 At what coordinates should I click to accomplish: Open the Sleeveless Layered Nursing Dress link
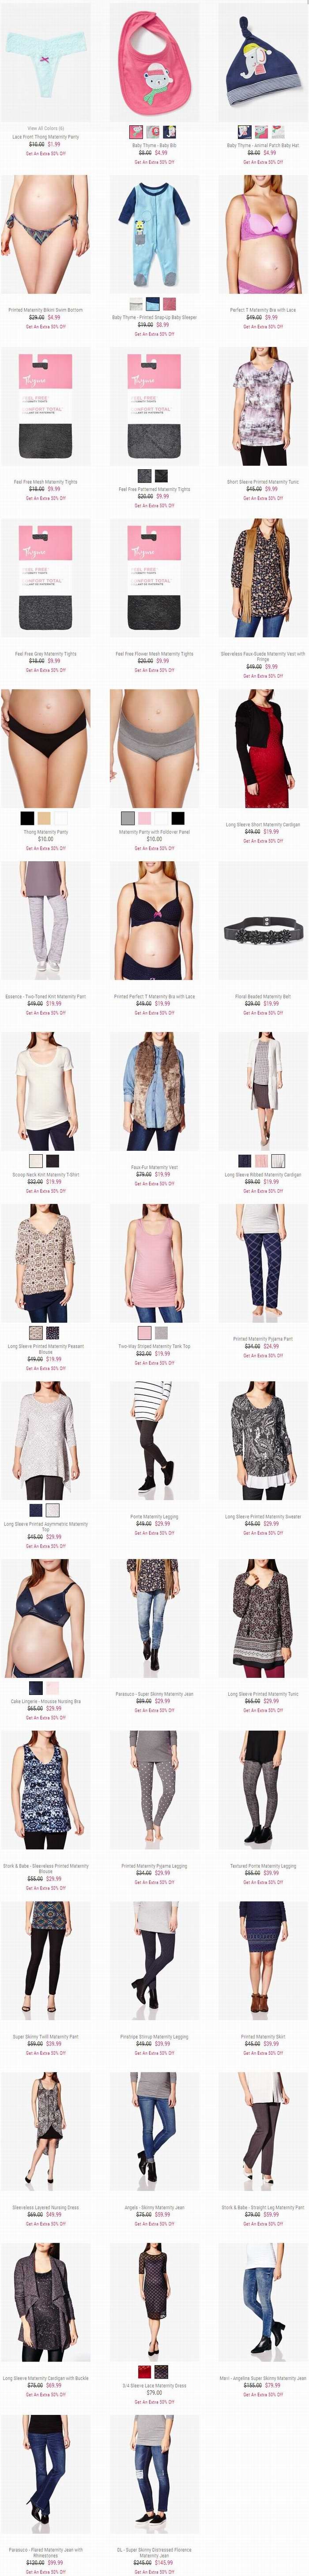point(45,2207)
